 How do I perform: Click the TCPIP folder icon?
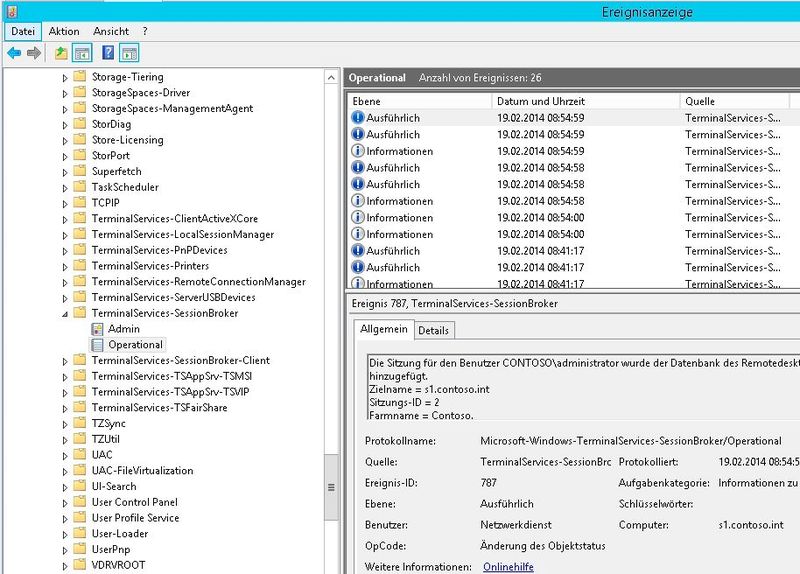[80, 203]
